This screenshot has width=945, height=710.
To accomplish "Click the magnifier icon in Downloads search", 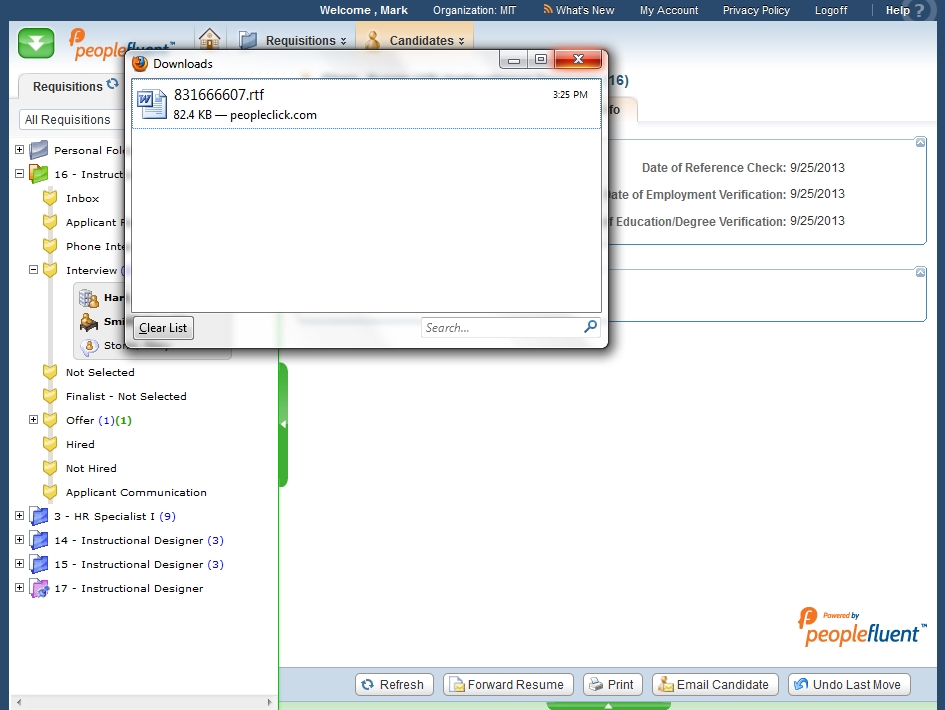I will pyautogui.click(x=590, y=327).
